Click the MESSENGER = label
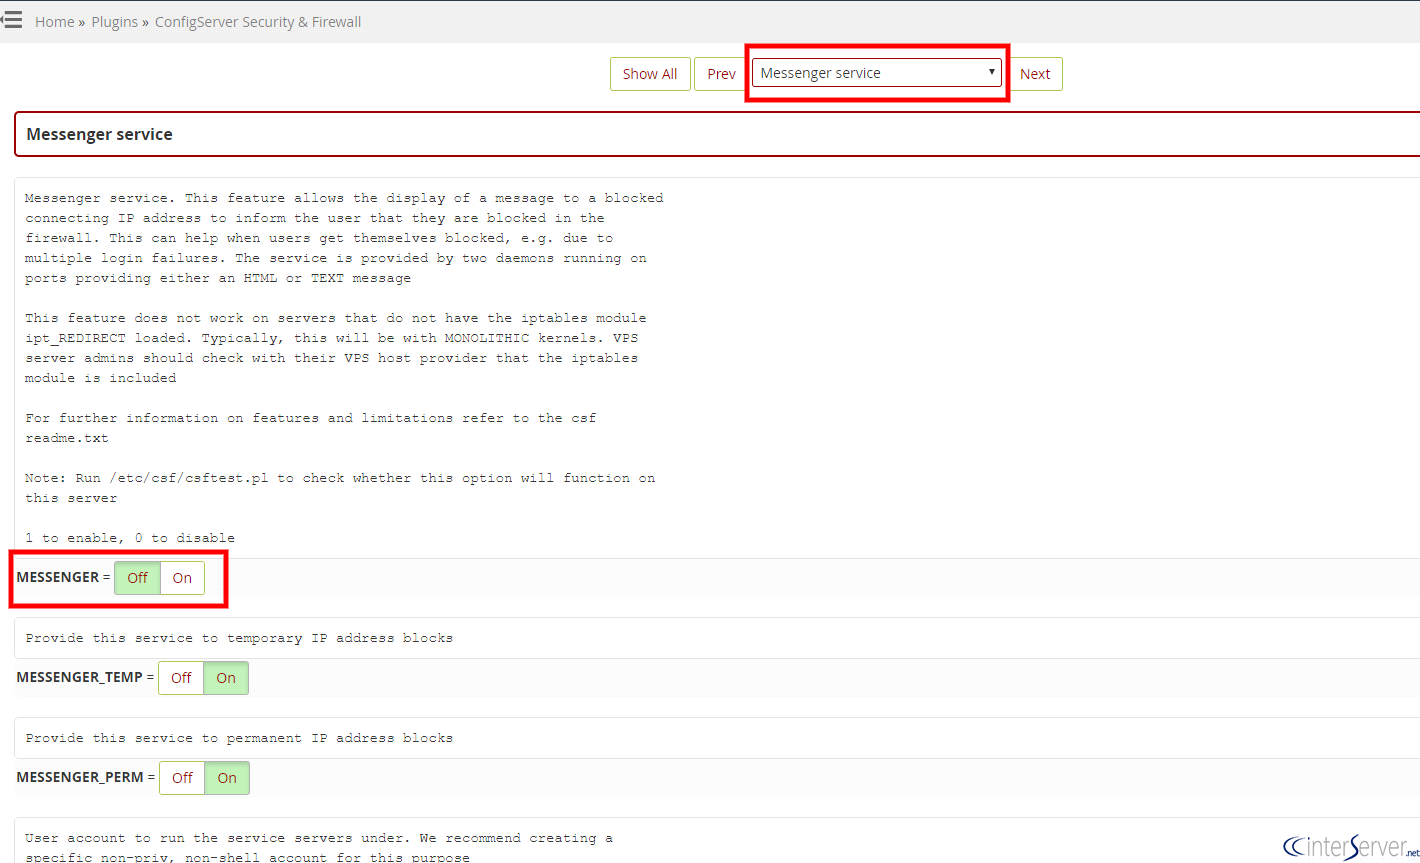 tap(63, 577)
